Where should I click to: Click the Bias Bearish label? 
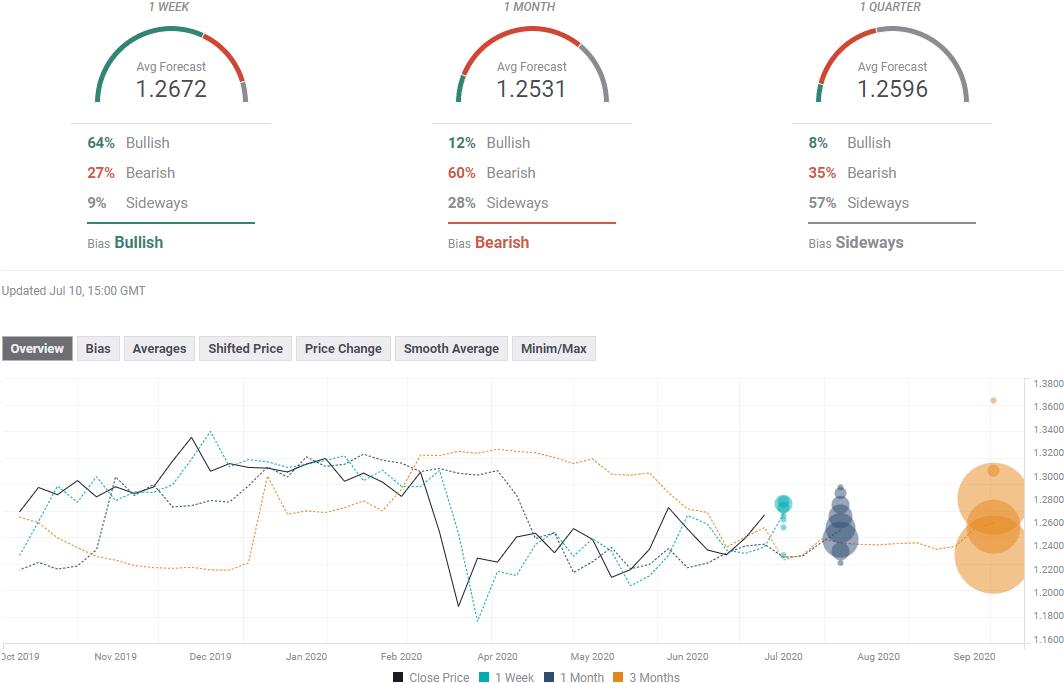coord(489,243)
